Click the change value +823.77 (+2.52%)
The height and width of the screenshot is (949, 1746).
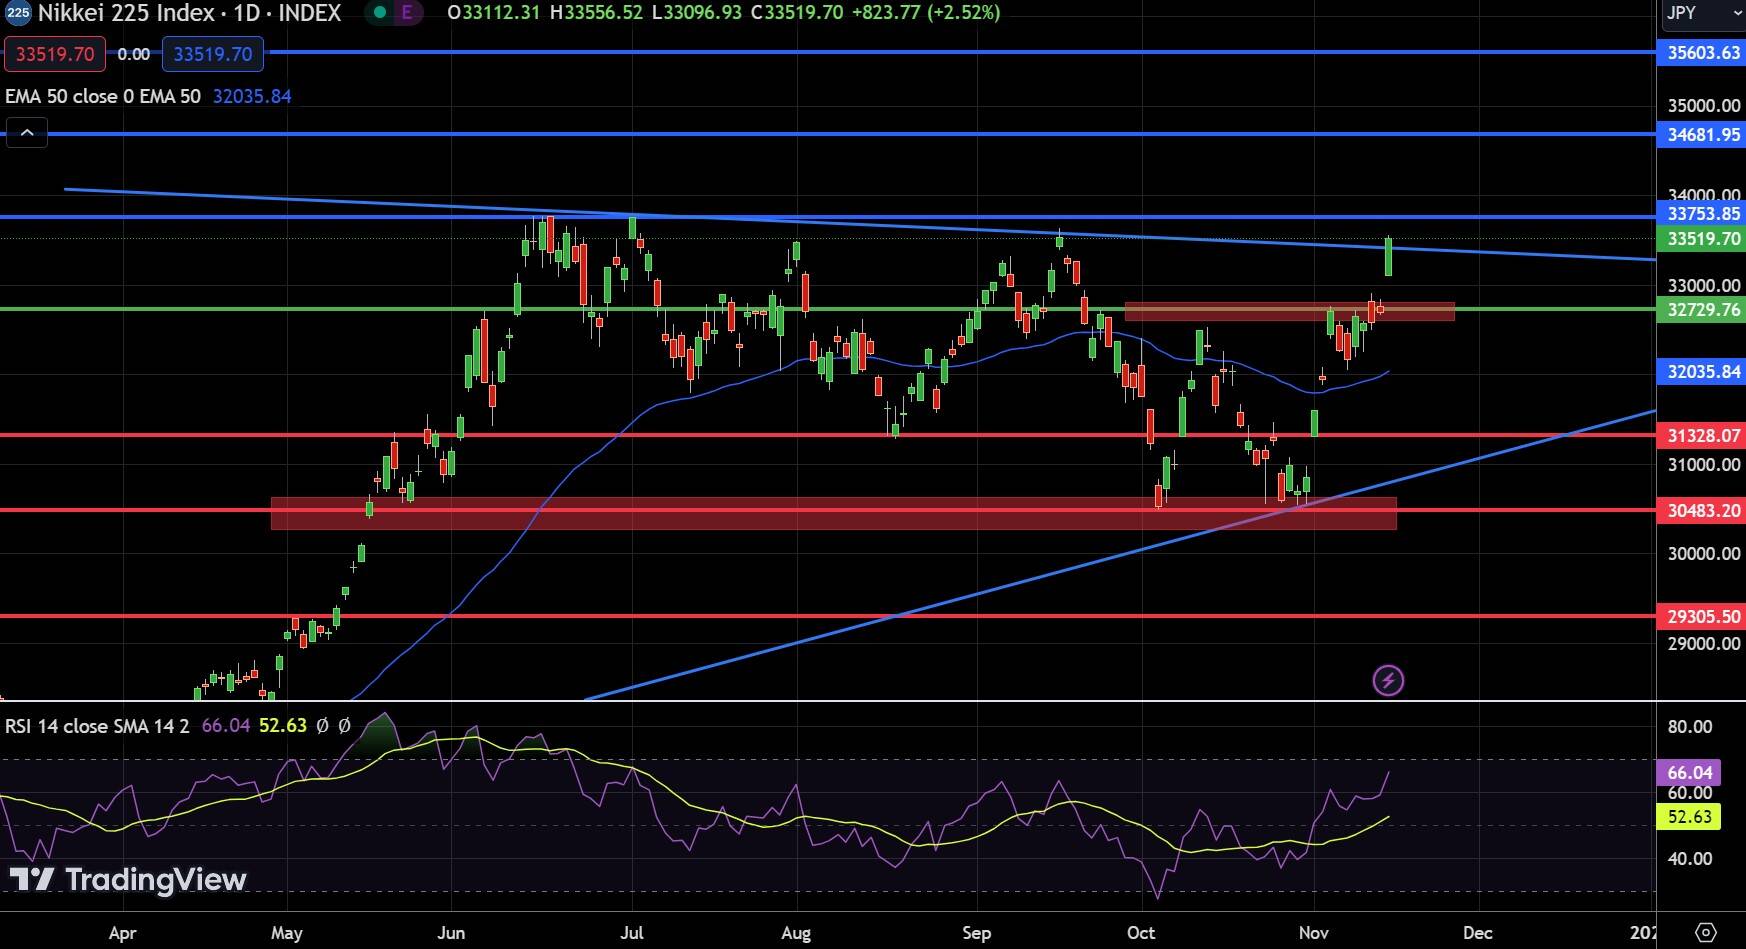[926, 13]
